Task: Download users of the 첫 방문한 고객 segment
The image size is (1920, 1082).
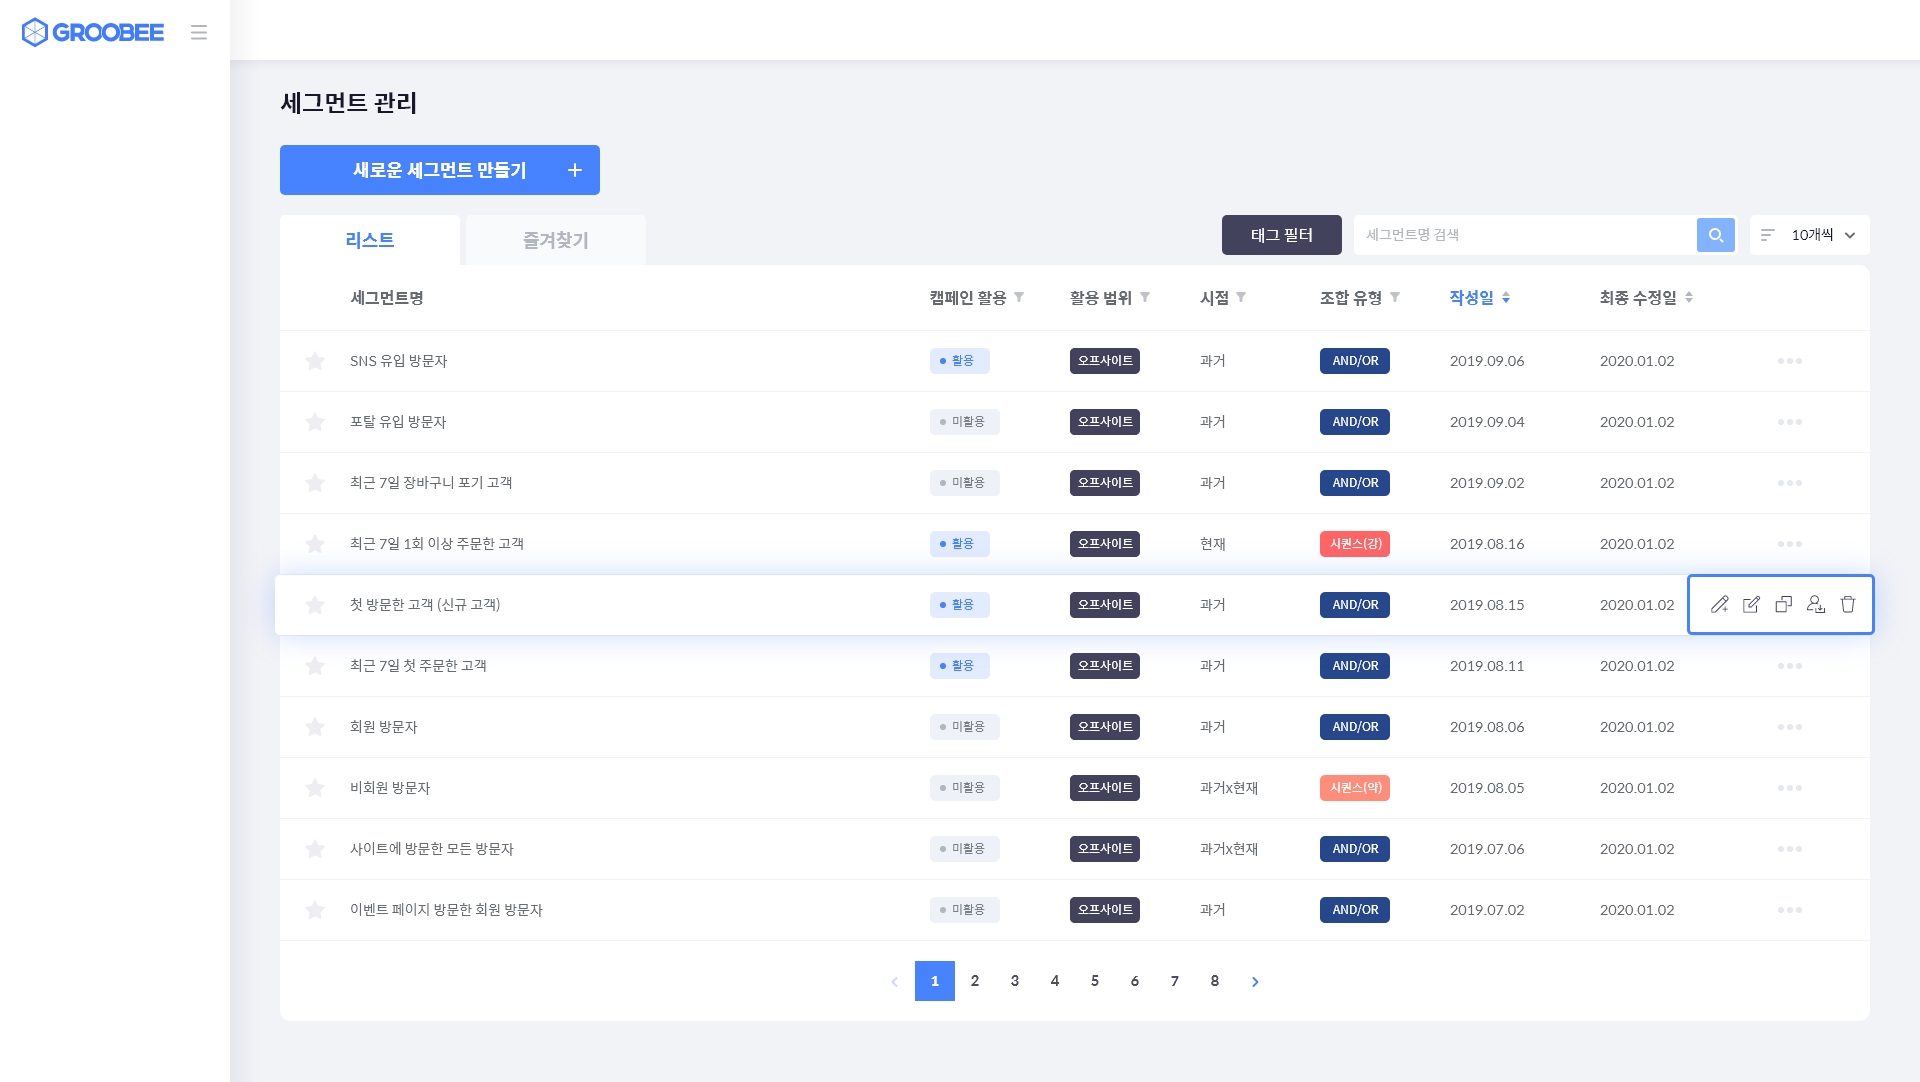Action: pyautogui.click(x=1815, y=604)
